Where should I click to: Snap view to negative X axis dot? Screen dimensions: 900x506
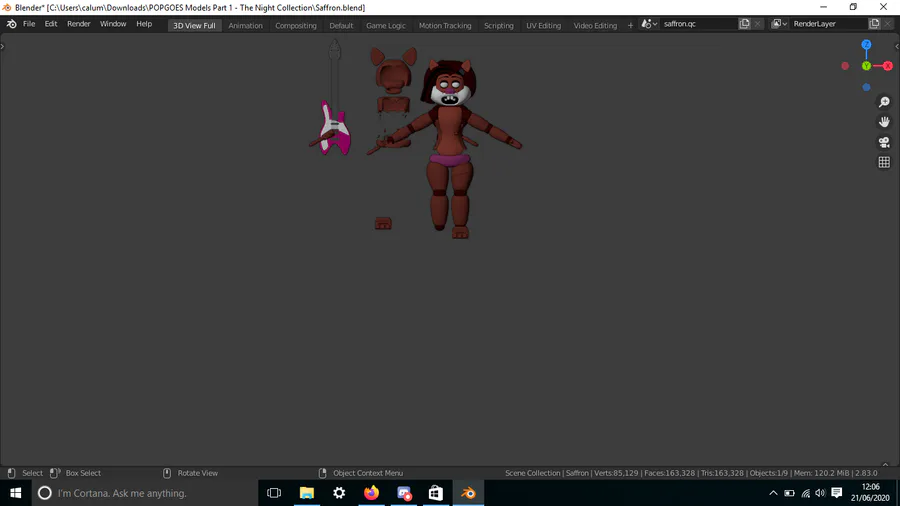(x=845, y=66)
